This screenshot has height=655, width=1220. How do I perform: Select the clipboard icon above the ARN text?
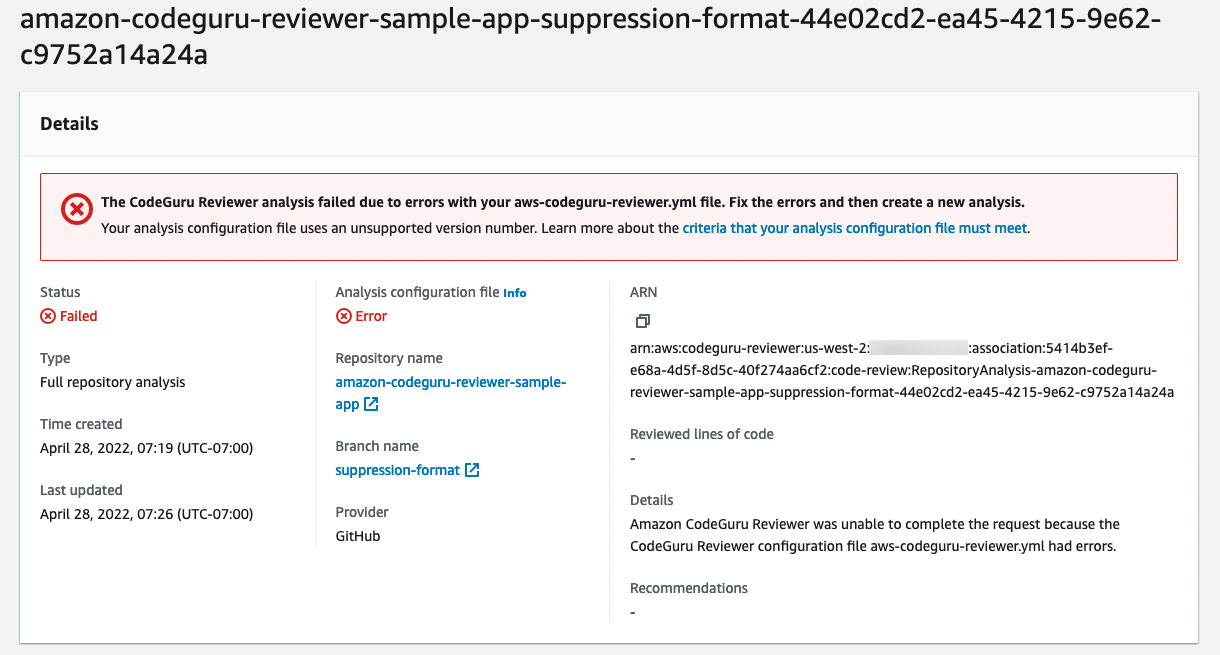pyautogui.click(x=642, y=320)
